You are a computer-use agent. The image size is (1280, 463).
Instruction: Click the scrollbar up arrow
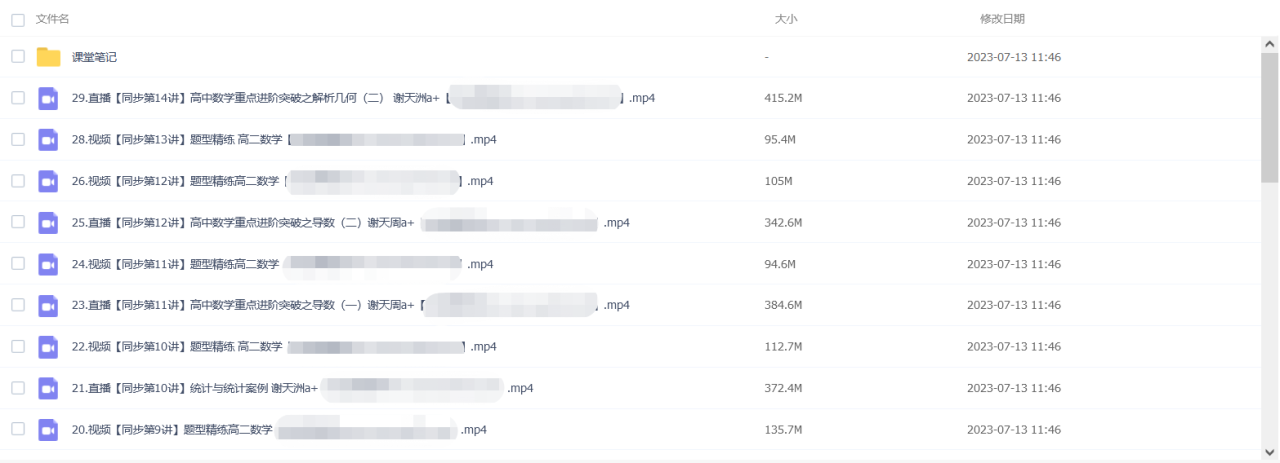coord(1269,45)
